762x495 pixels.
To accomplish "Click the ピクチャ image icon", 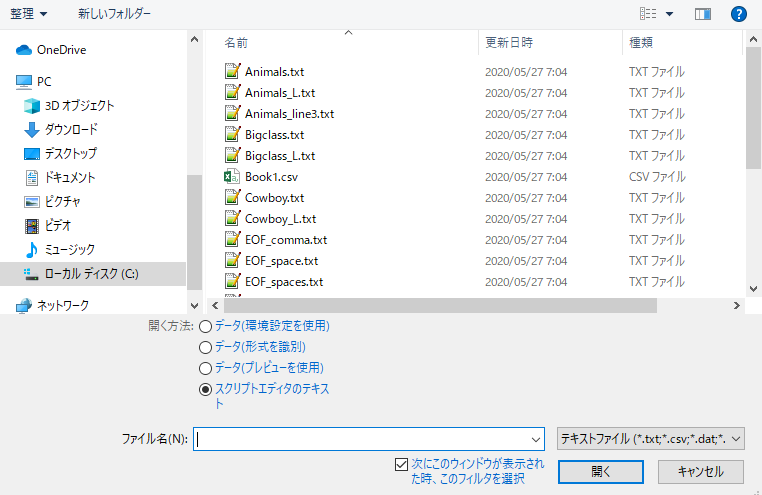I will [32, 201].
